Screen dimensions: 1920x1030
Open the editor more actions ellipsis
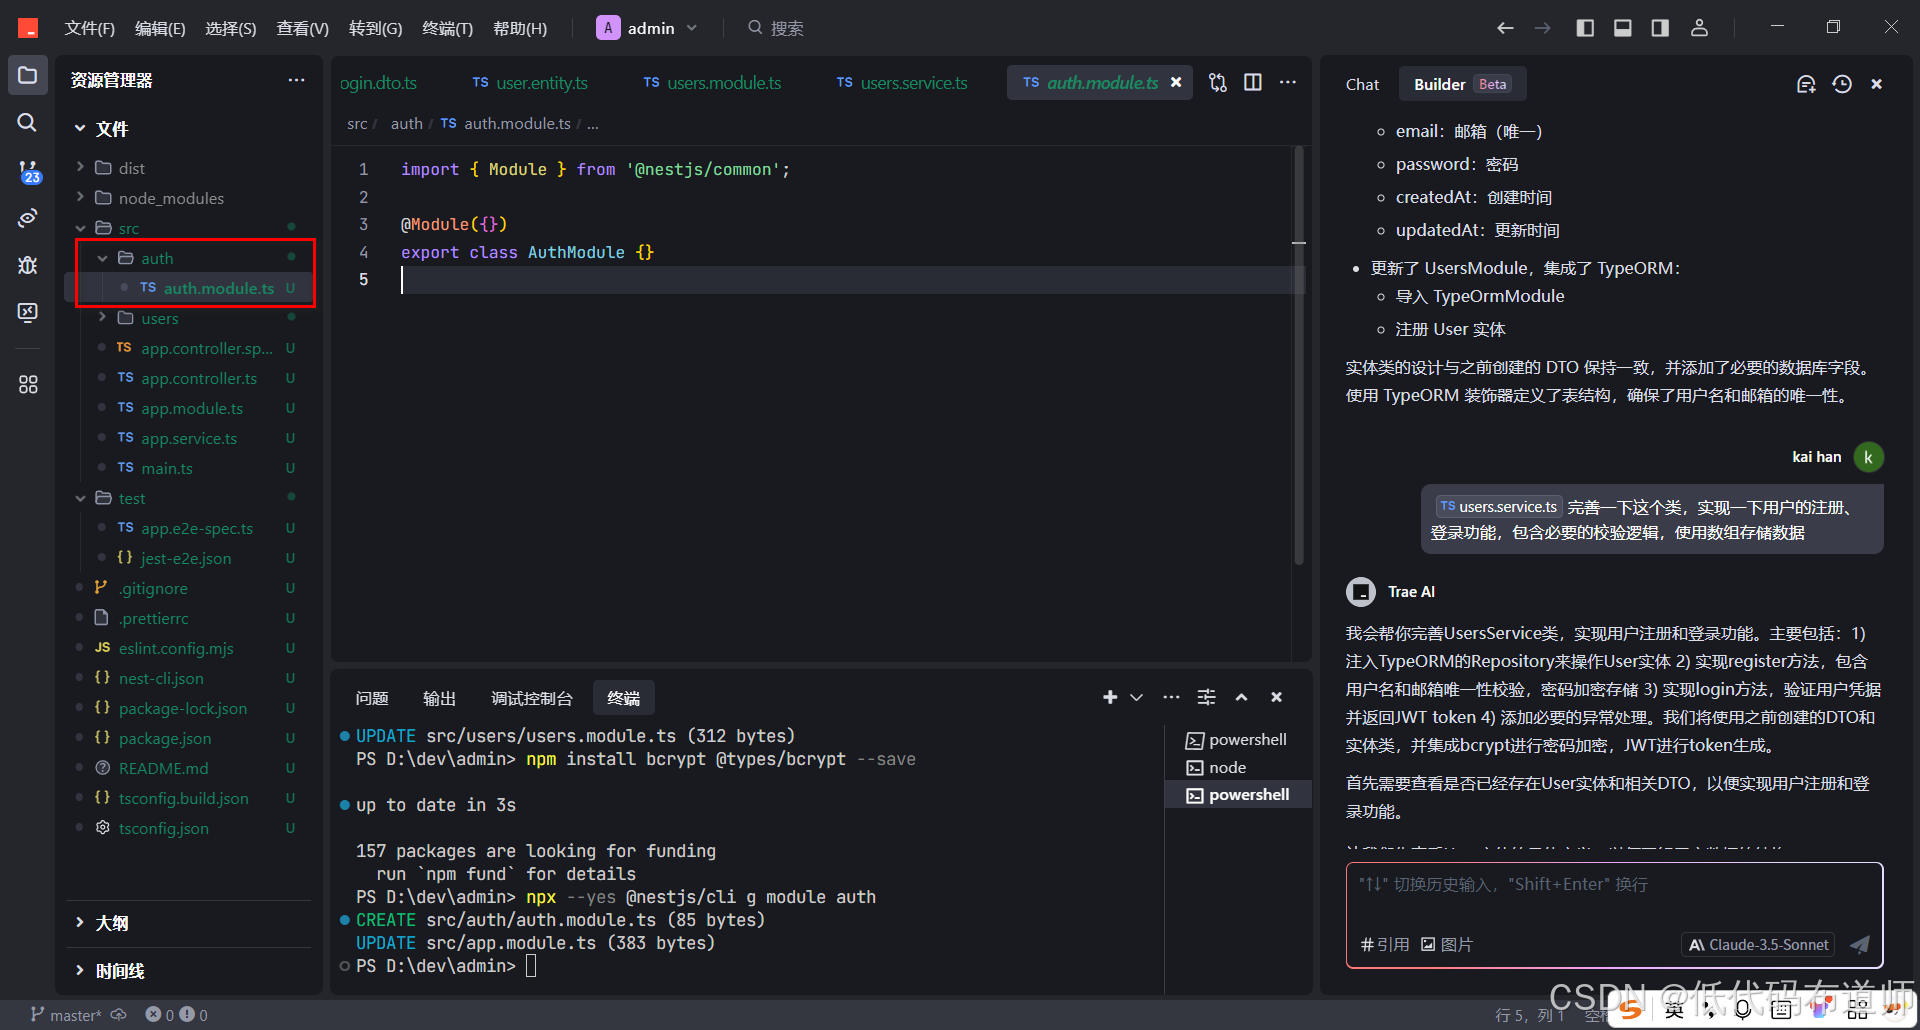click(x=1288, y=82)
